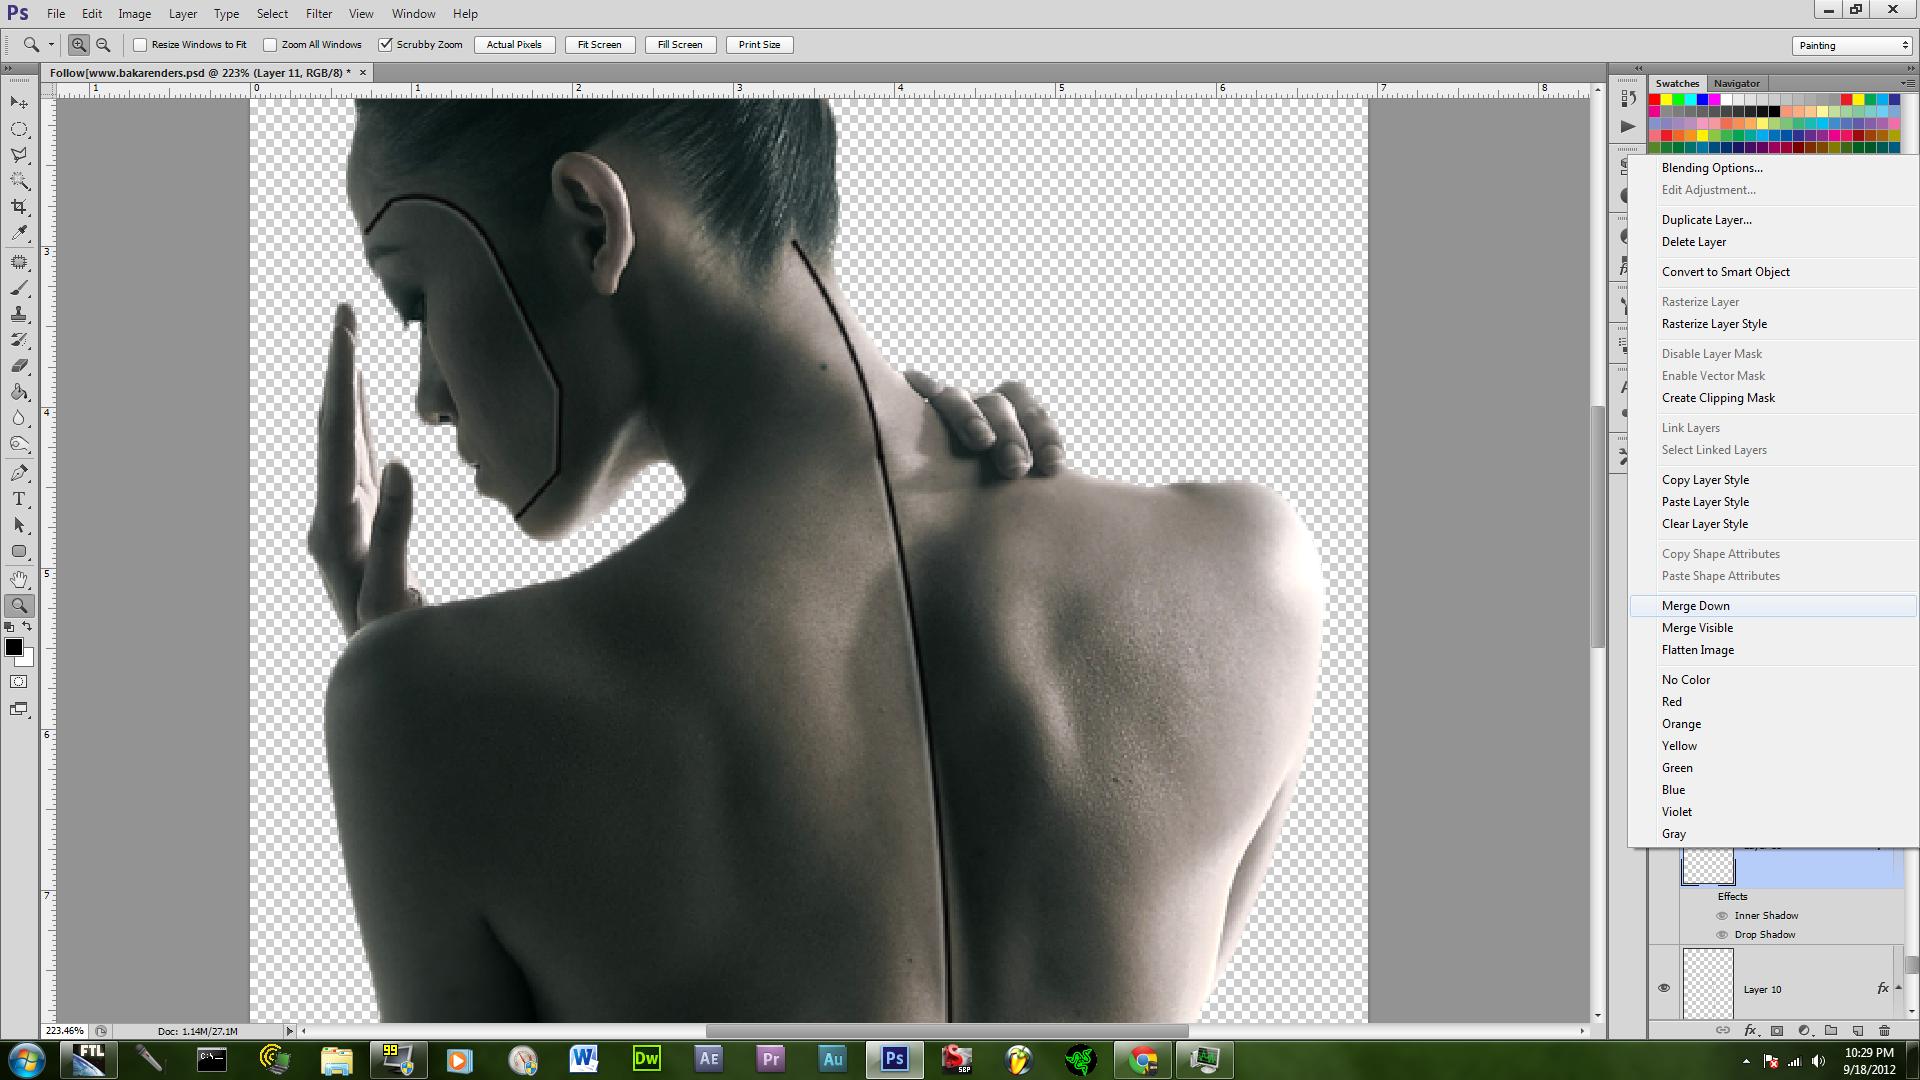Click the Fit Screen button

click(x=600, y=45)
